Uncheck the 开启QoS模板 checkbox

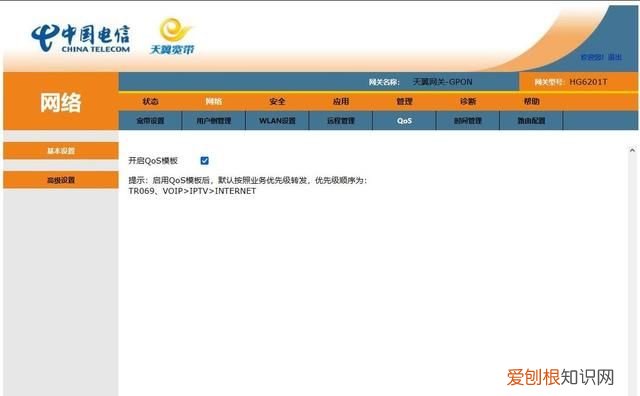point(204,160)
